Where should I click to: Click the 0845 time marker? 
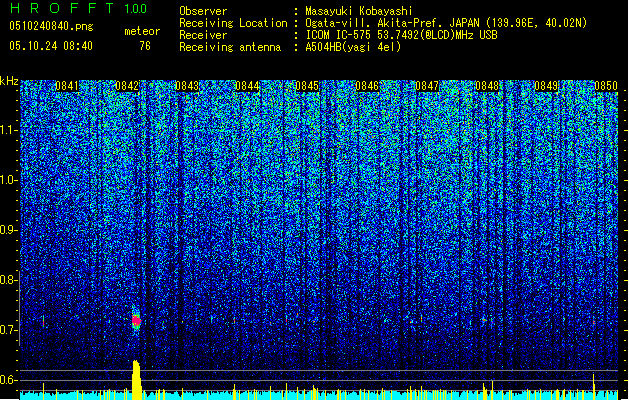(x=307, y=86)
